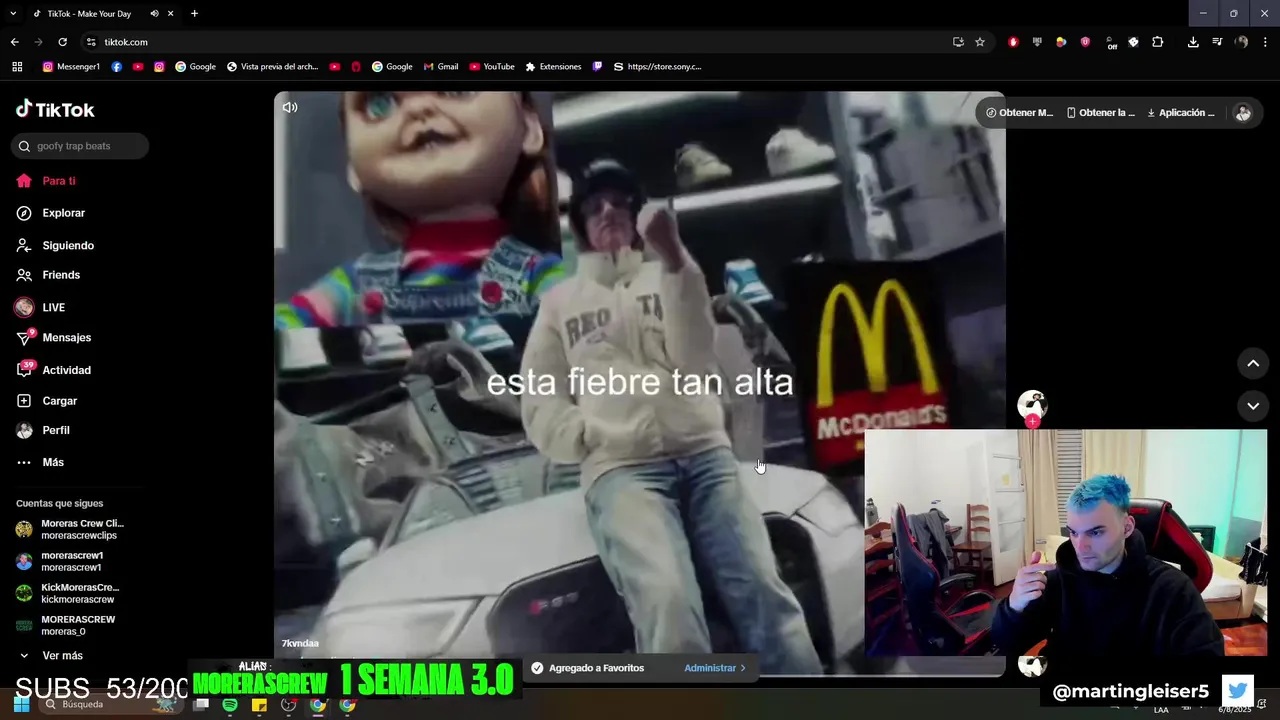Open a new browser tab
Viewport: 1280px width, 720px height.
(194, 14)
